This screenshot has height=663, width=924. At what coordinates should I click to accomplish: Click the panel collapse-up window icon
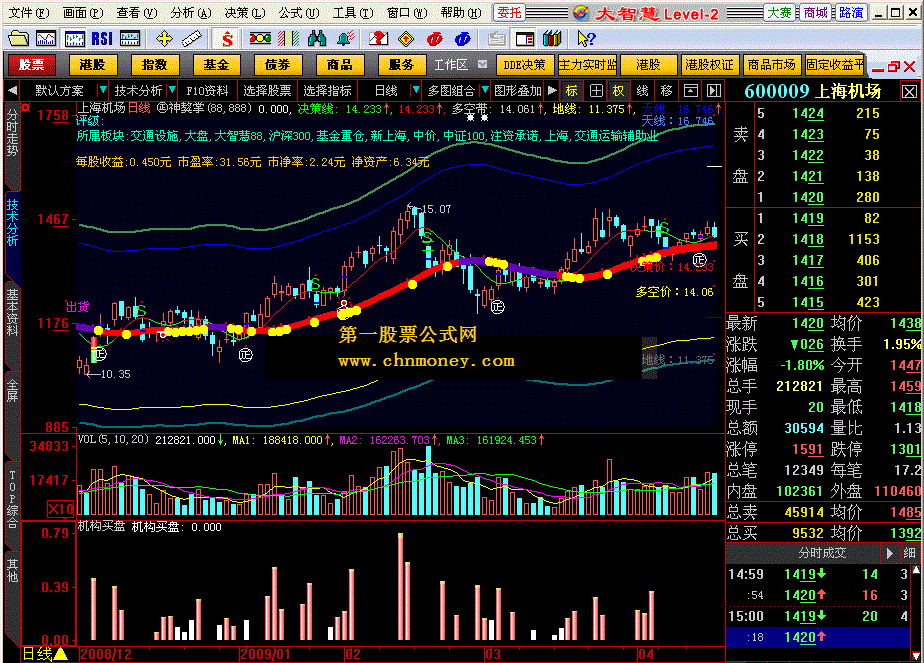click(x=691, y=91)
